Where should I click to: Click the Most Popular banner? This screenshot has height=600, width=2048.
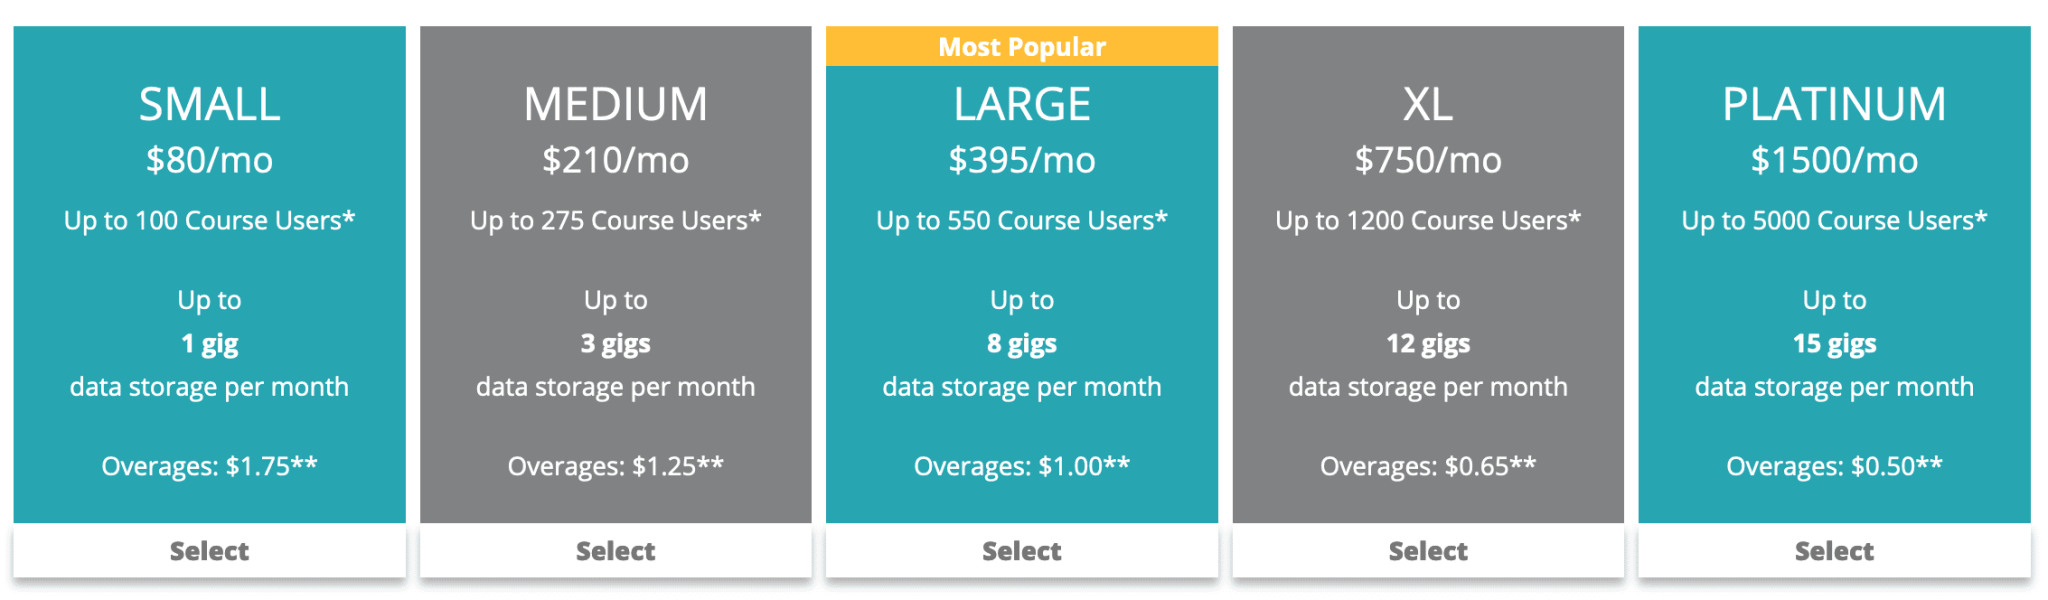(x=1021, y=46)
